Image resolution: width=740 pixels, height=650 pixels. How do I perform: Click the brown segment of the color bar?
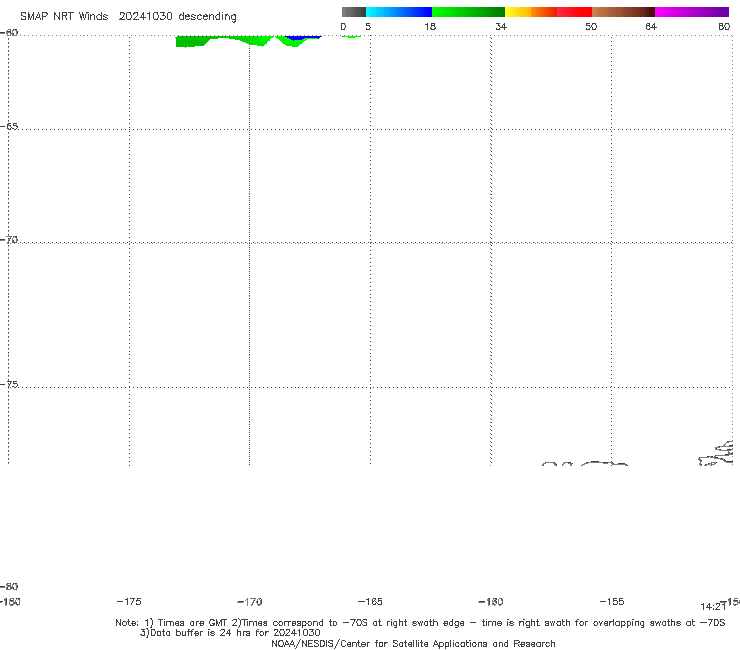(x=623, y=12)
